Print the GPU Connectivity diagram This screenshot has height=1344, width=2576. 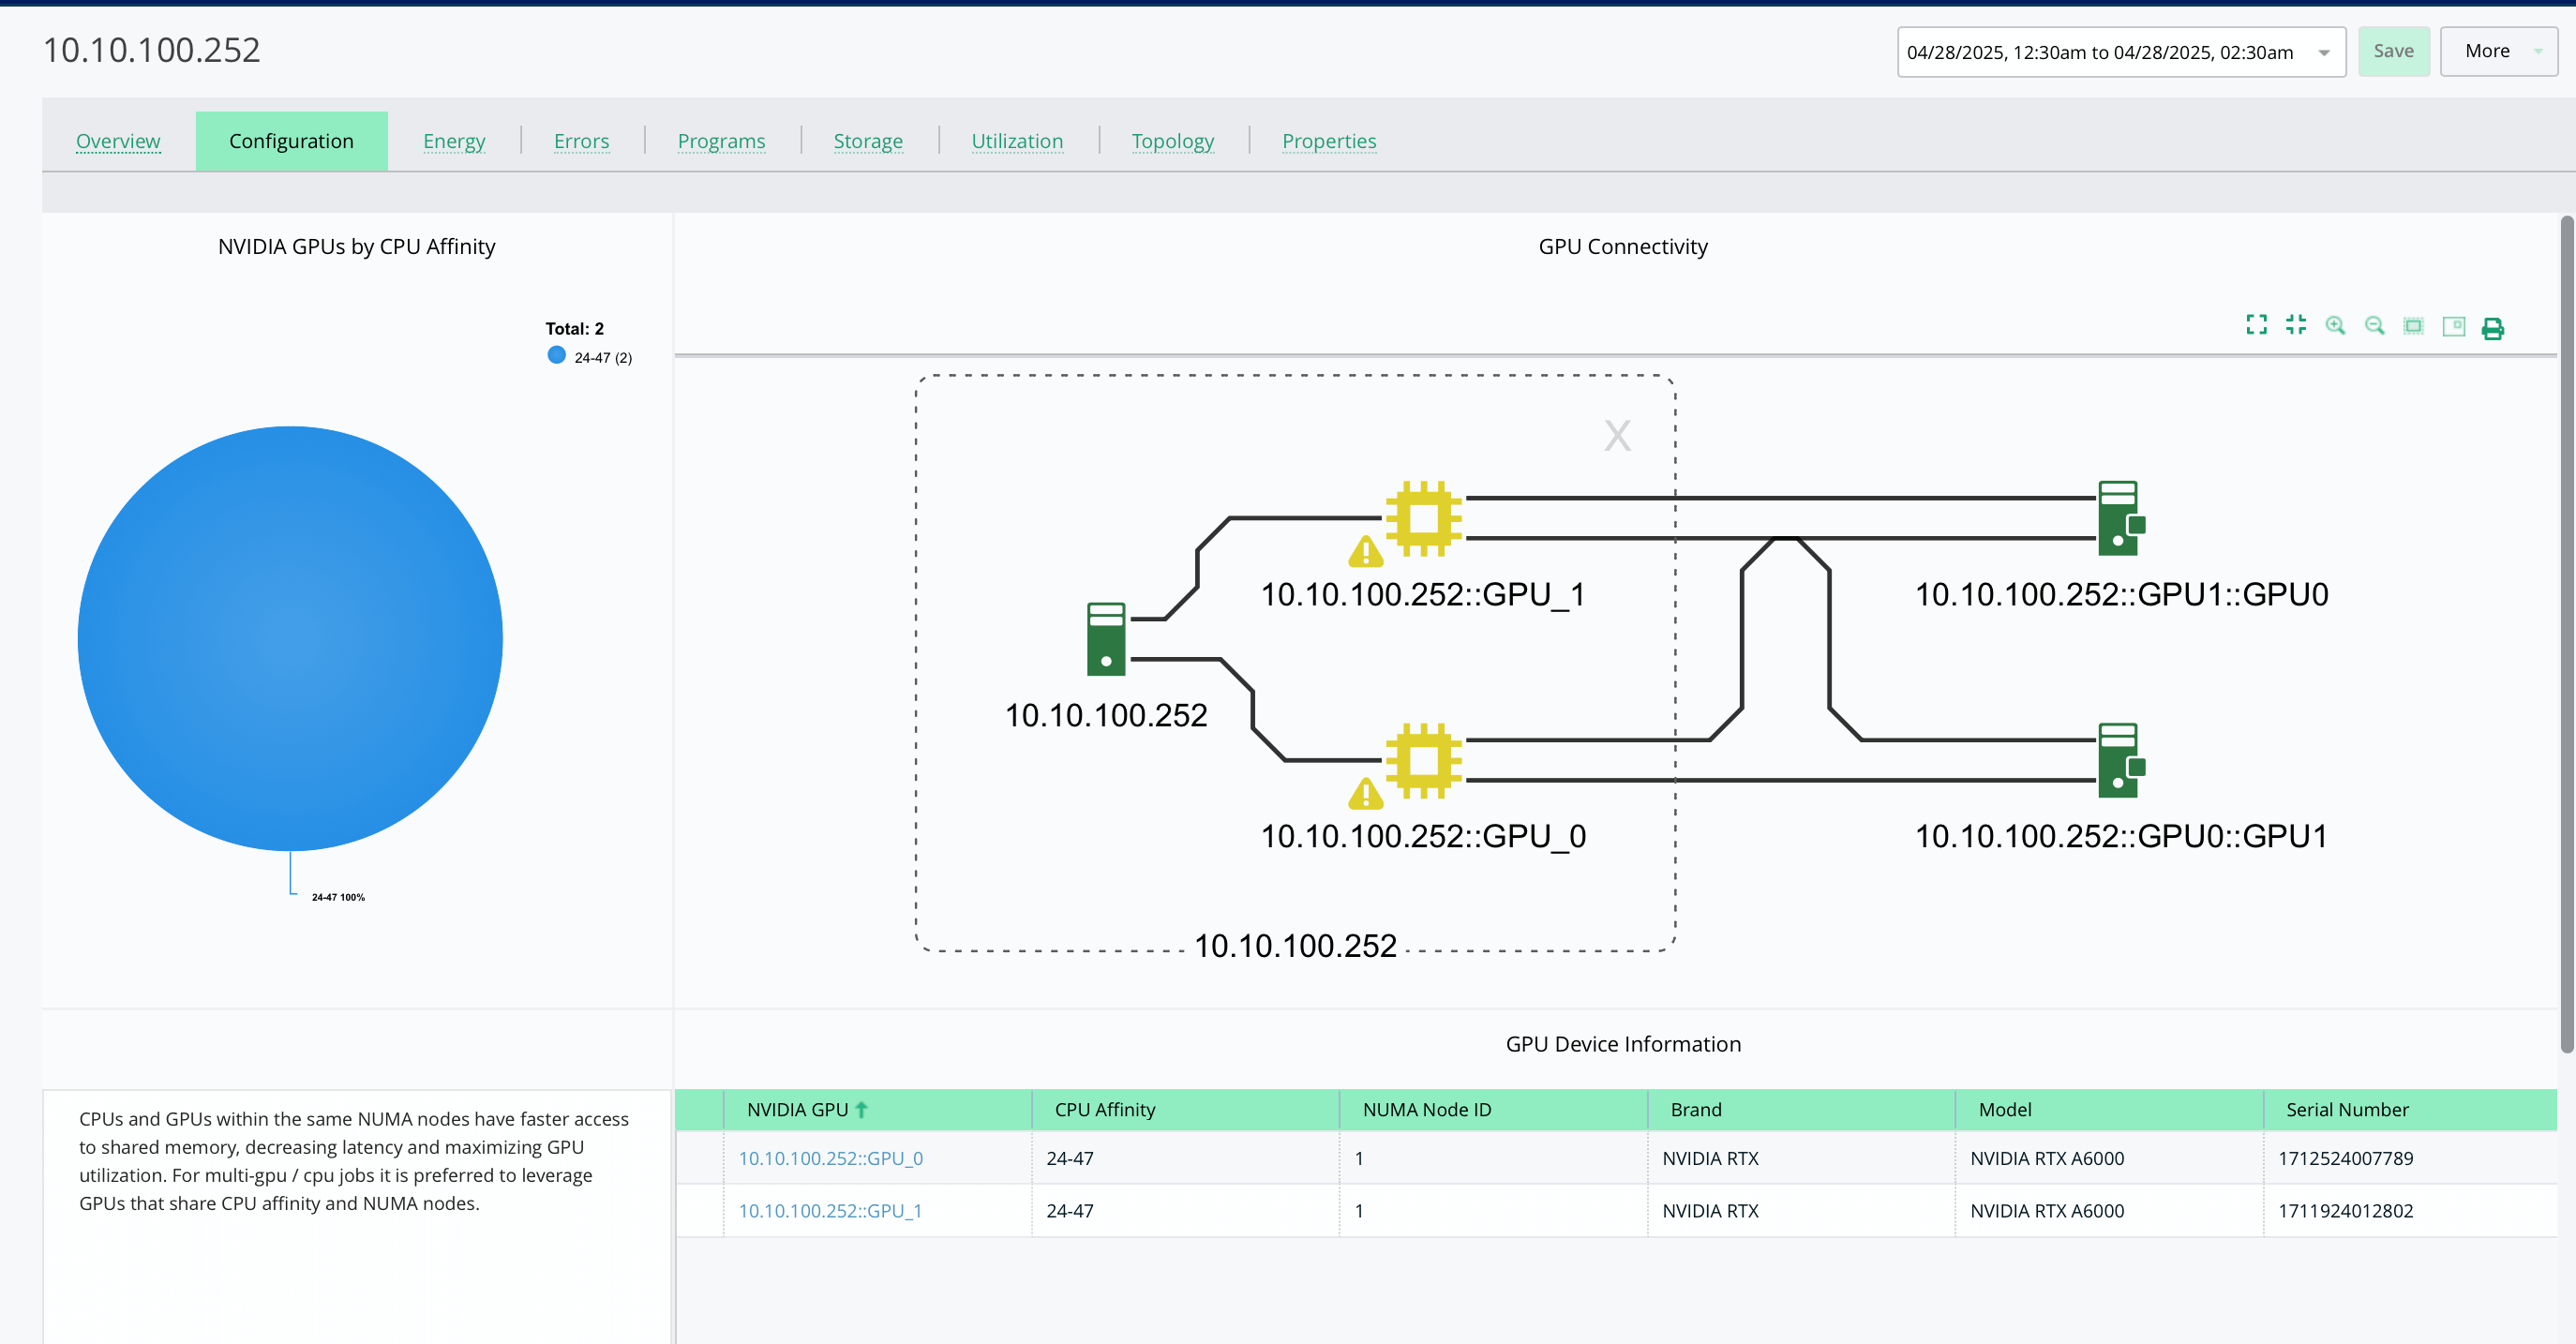pyautogui.click(x=2493, y=328)
